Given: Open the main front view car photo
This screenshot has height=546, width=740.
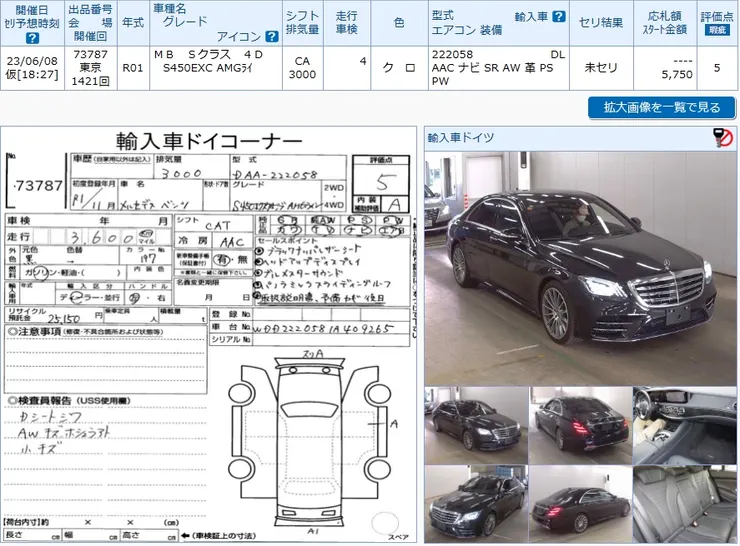Looking at the screenshot, I should click(x=580, y=269).
